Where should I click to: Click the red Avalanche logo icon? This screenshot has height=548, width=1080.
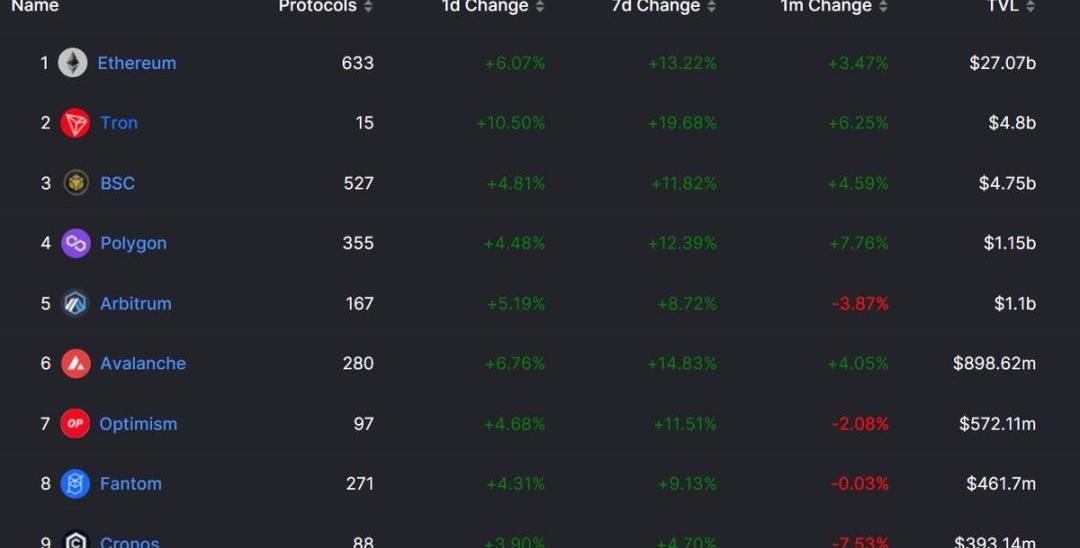pos(76,363)
